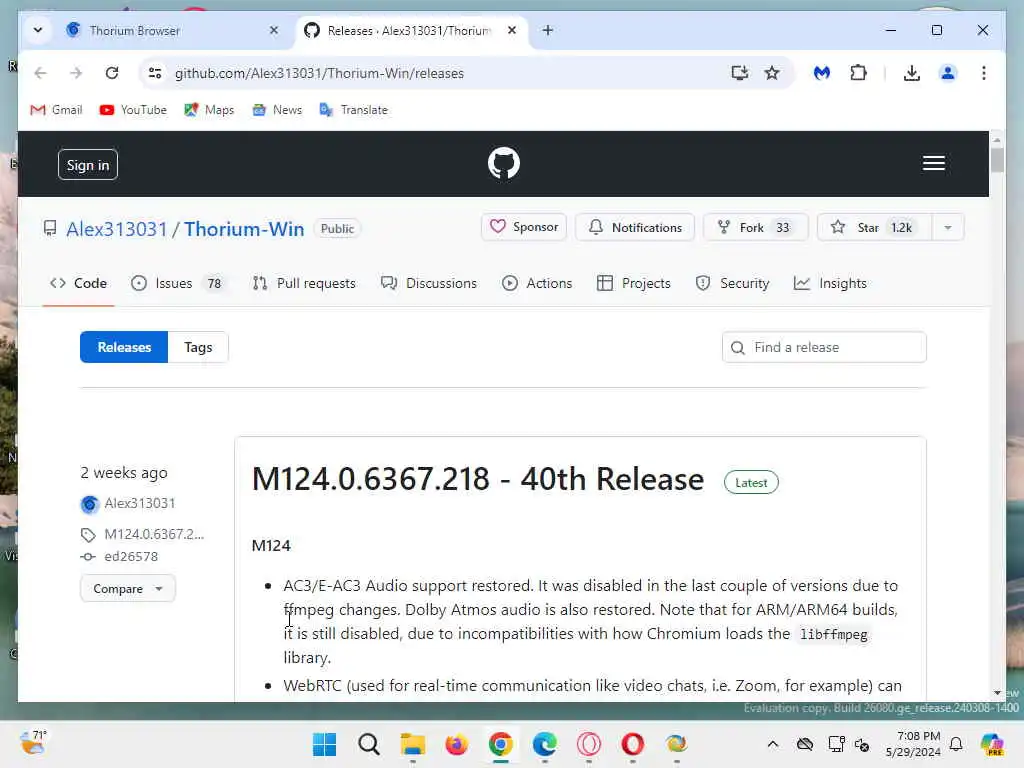Open the Discussions tab
This screenshot has width=1024, height=768.
tap(429, 283)
